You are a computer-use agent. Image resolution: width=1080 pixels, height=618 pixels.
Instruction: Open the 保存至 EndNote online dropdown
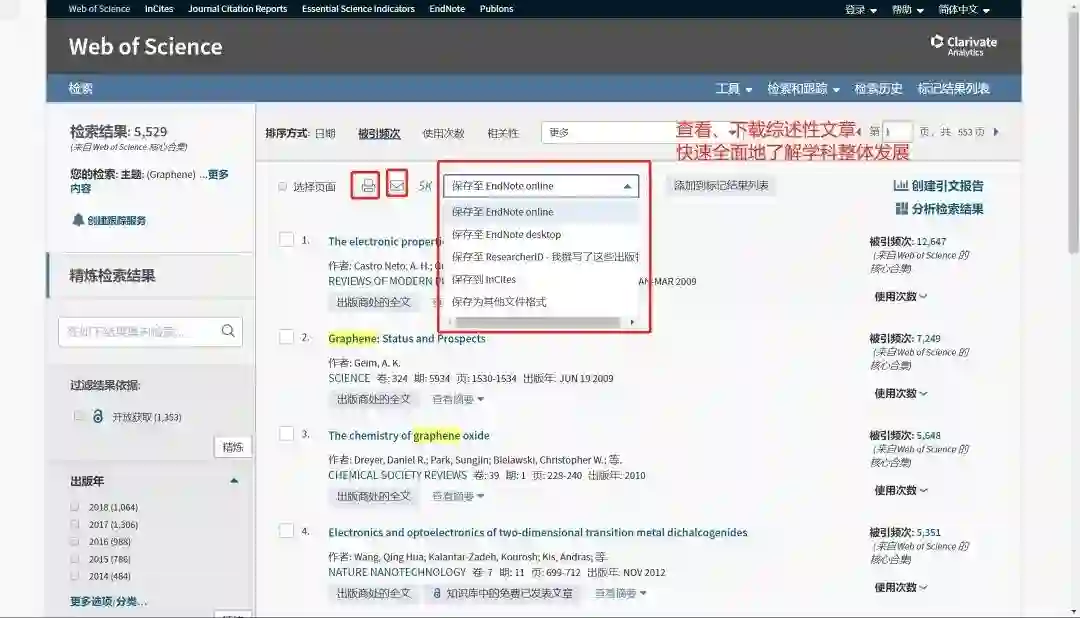[541, 186]
